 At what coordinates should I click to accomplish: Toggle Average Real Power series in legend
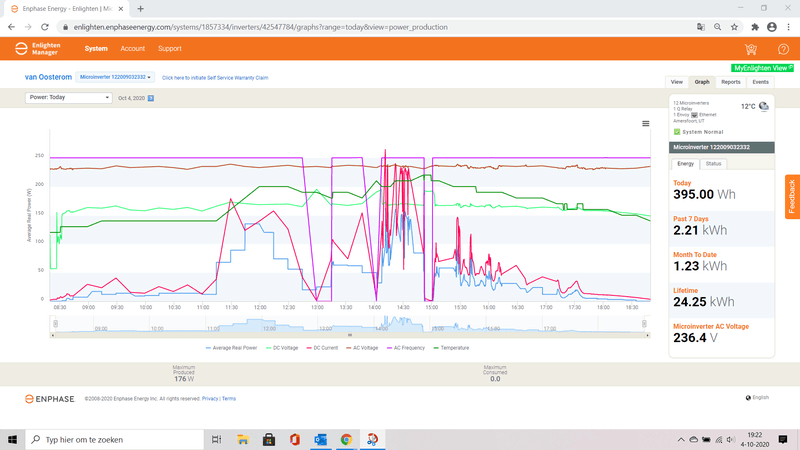click(x=231, y=348)
